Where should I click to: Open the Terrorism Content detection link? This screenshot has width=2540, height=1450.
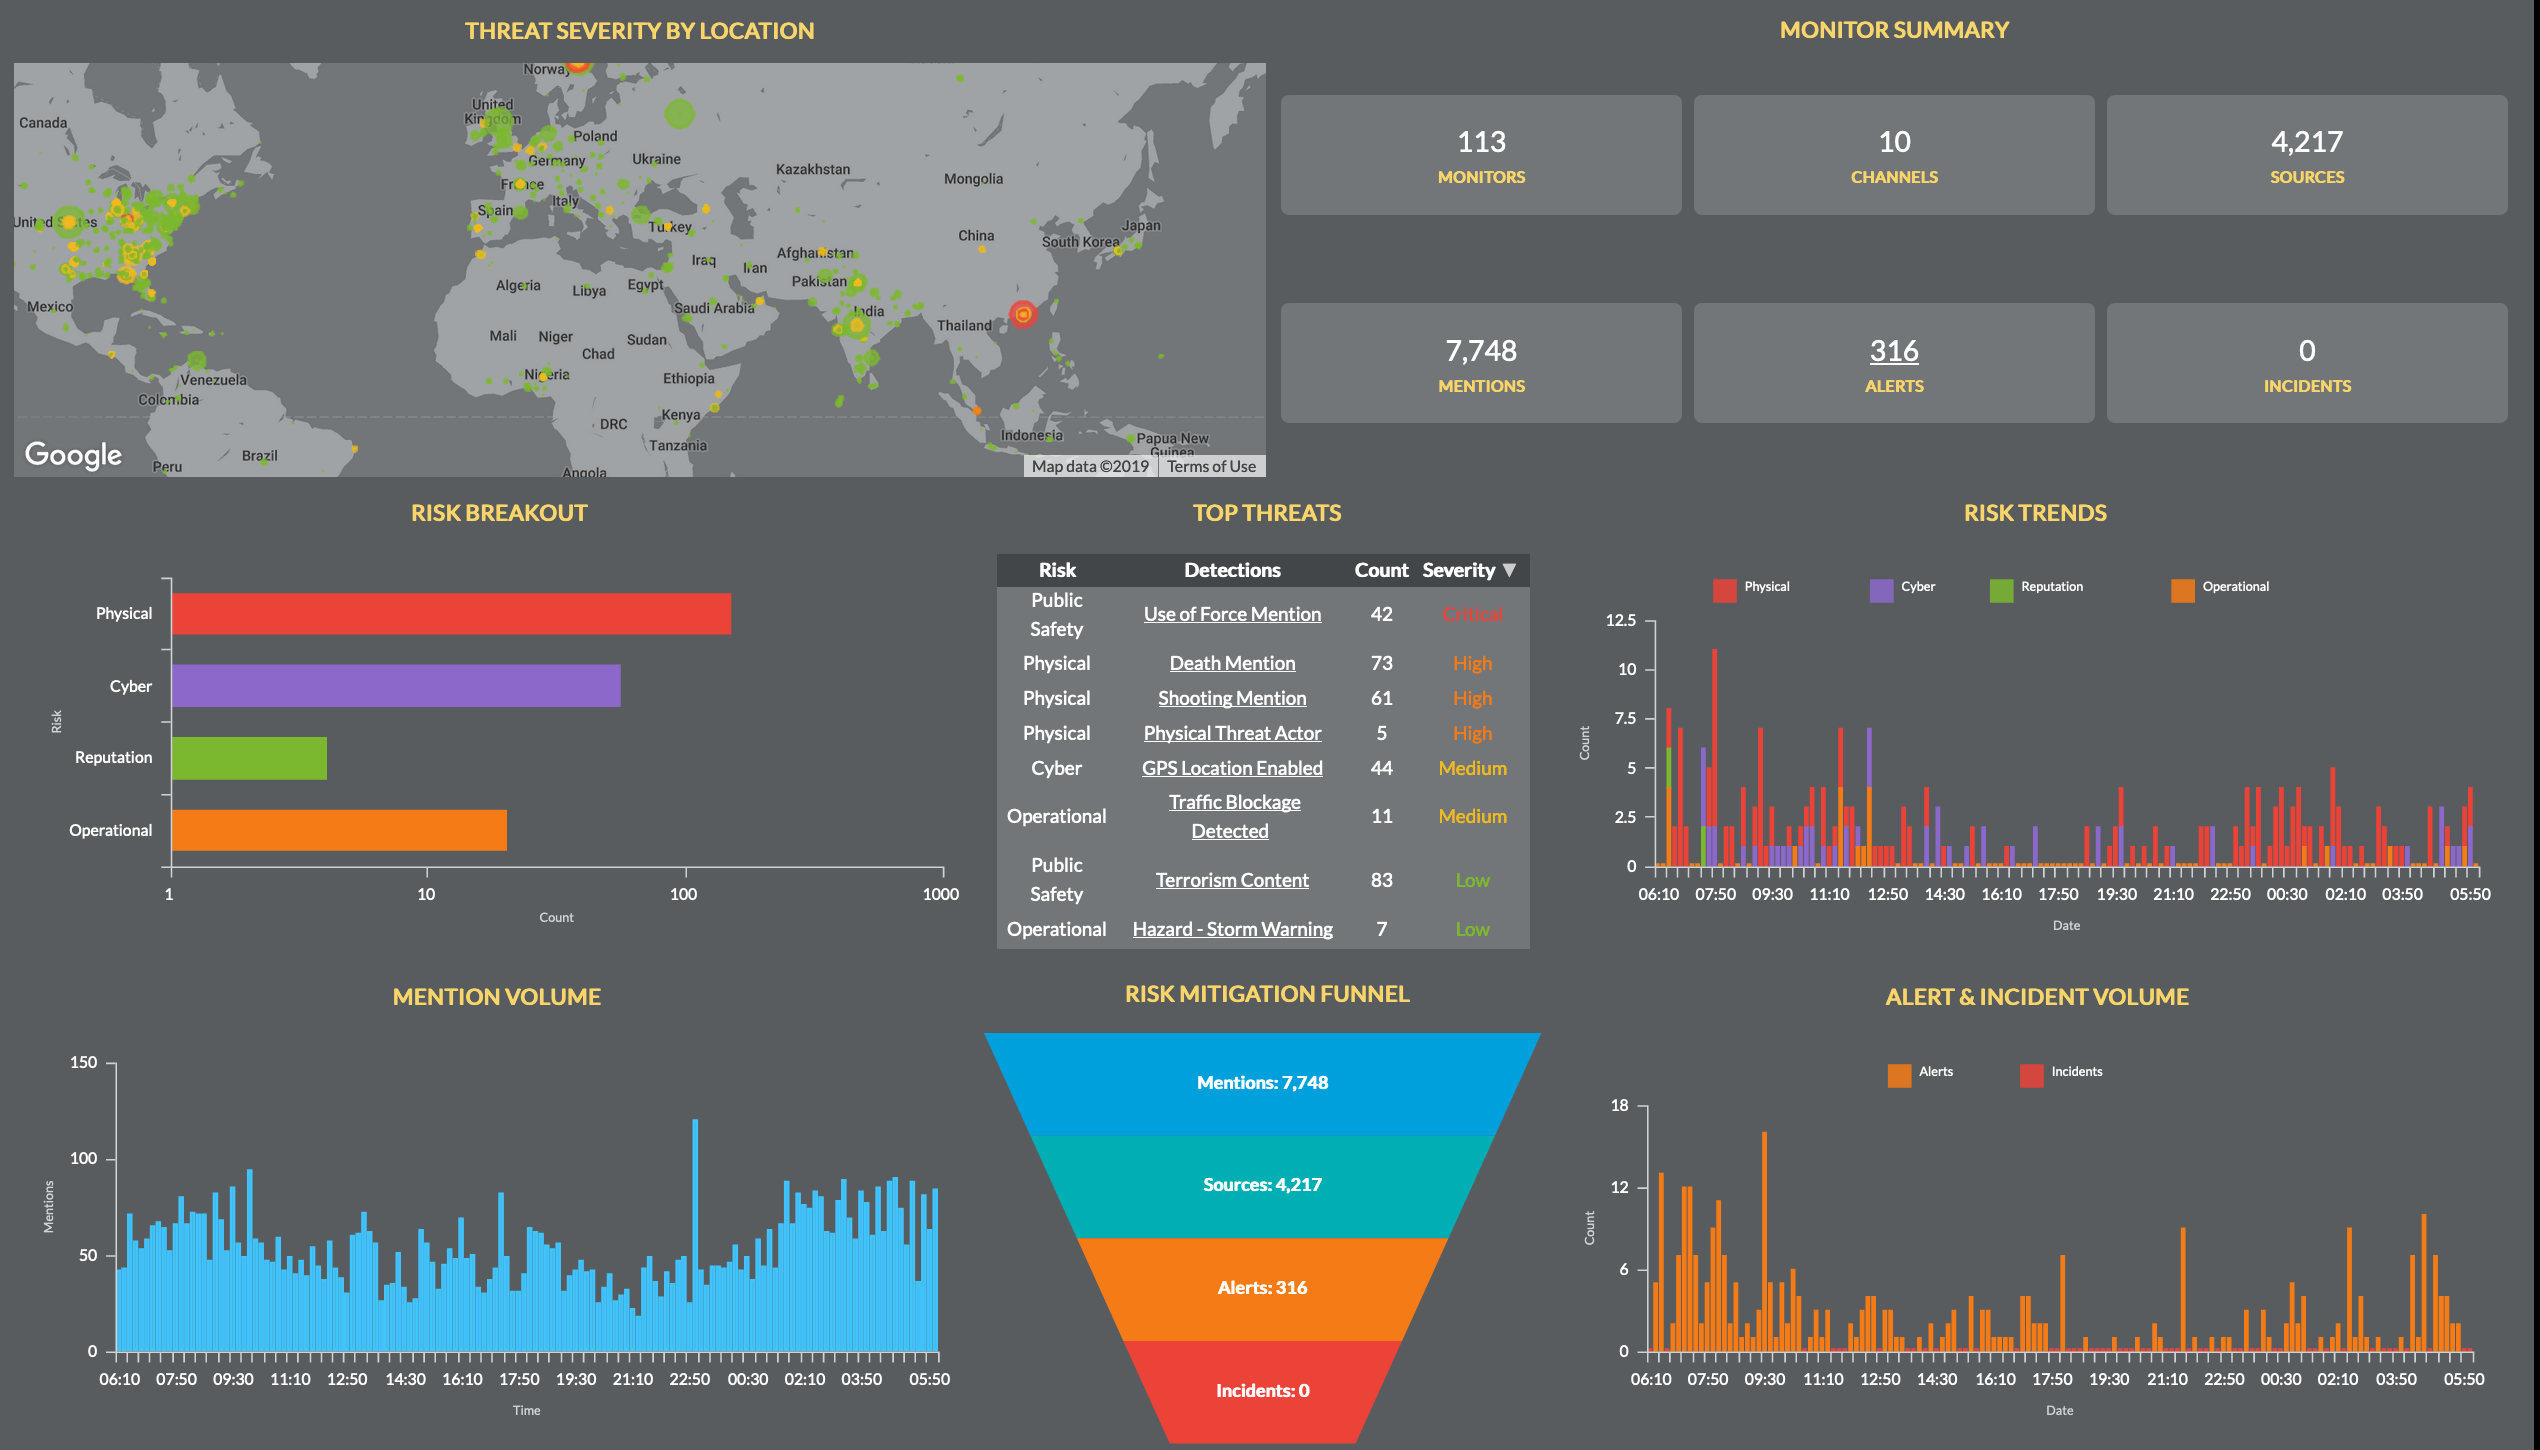1232,880
